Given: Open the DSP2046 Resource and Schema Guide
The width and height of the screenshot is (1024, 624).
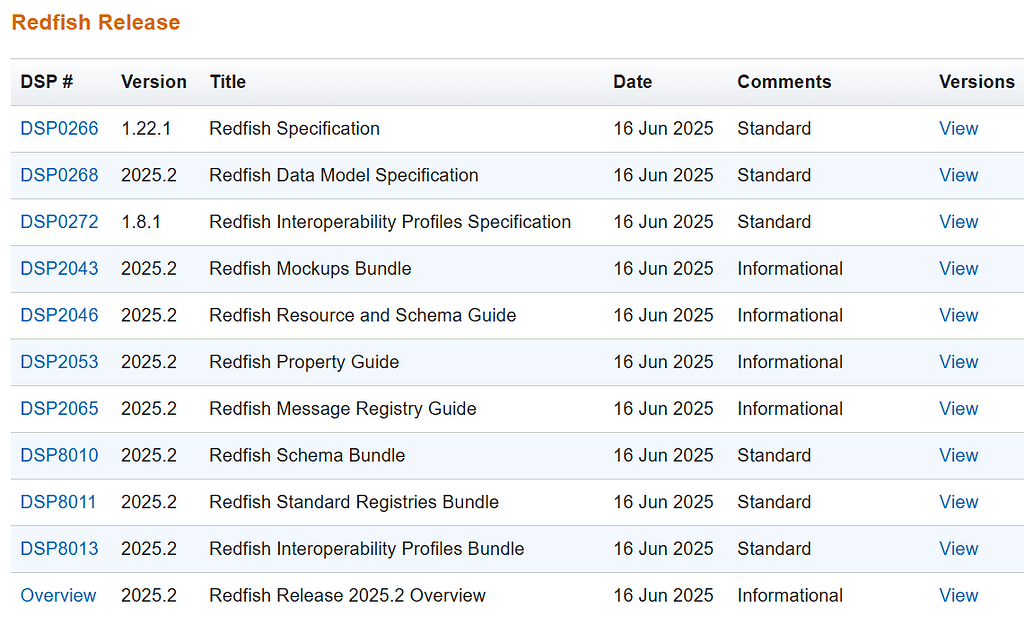Looking at the screenshot, I should pyautogui.click(x=59, y=315).
